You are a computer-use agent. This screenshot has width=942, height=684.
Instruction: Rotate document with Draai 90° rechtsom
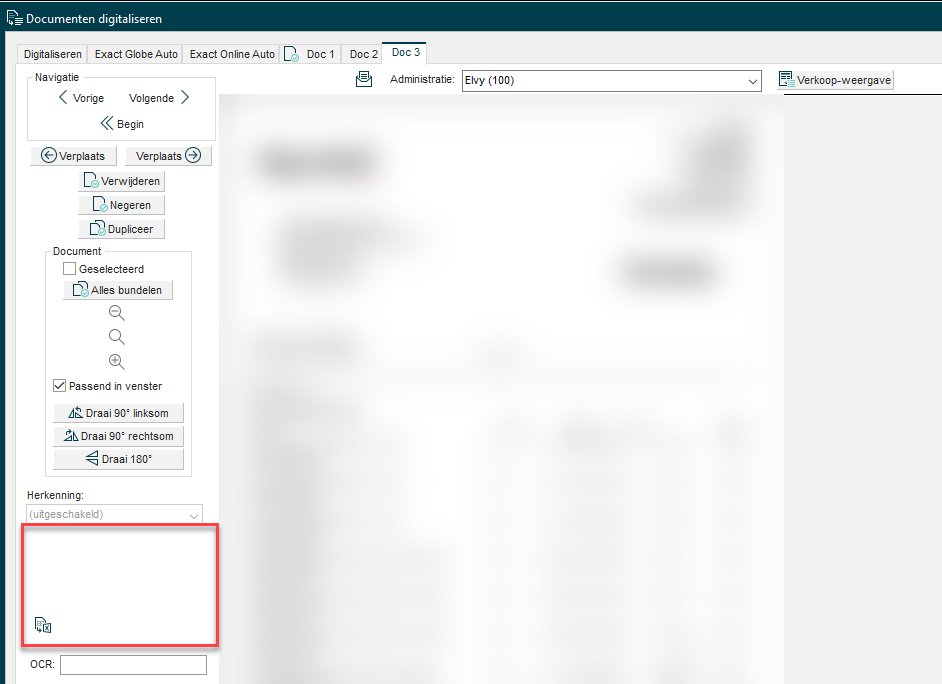(118, 436)
